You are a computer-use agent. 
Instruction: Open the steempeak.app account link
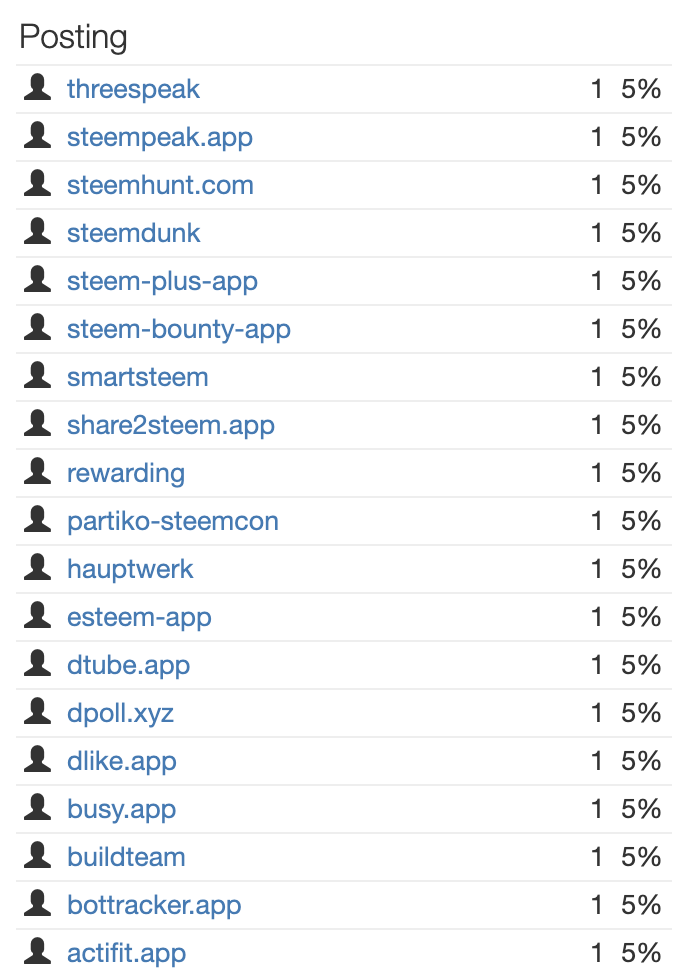click(x=159, y=137)
